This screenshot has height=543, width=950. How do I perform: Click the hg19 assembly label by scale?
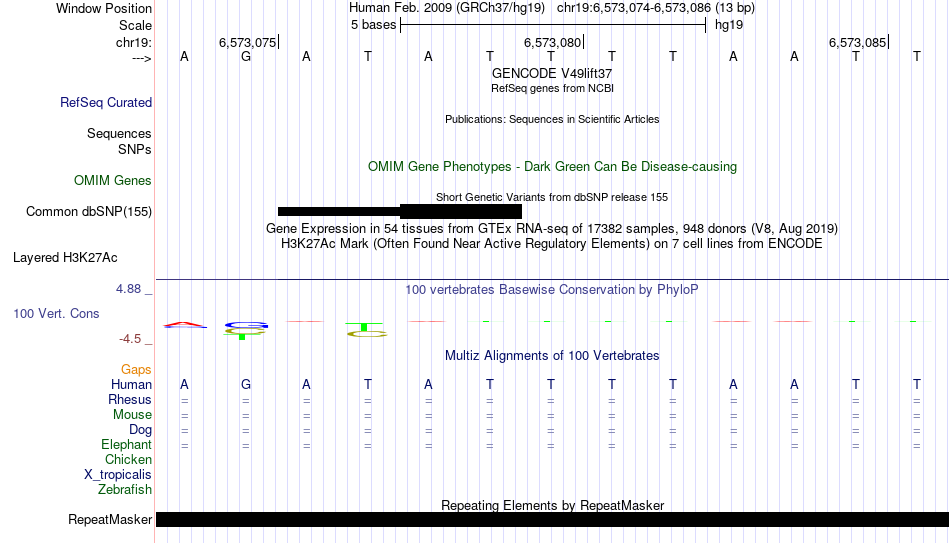pyautogui.click(x=729, y=25)
